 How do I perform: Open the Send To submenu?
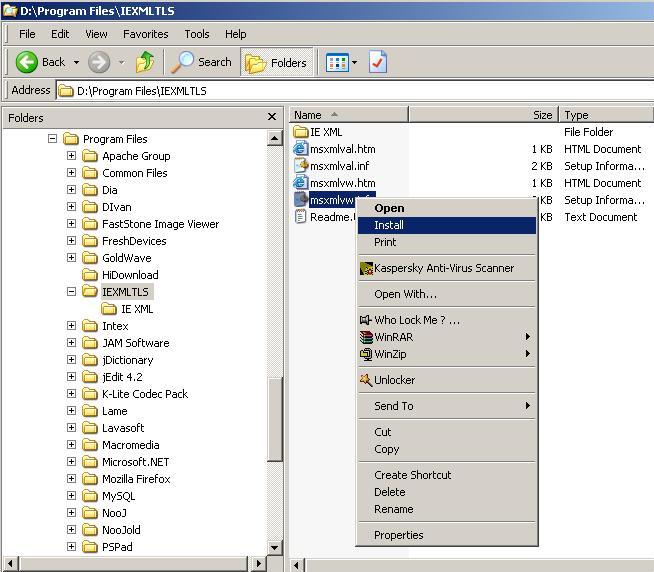447,406
